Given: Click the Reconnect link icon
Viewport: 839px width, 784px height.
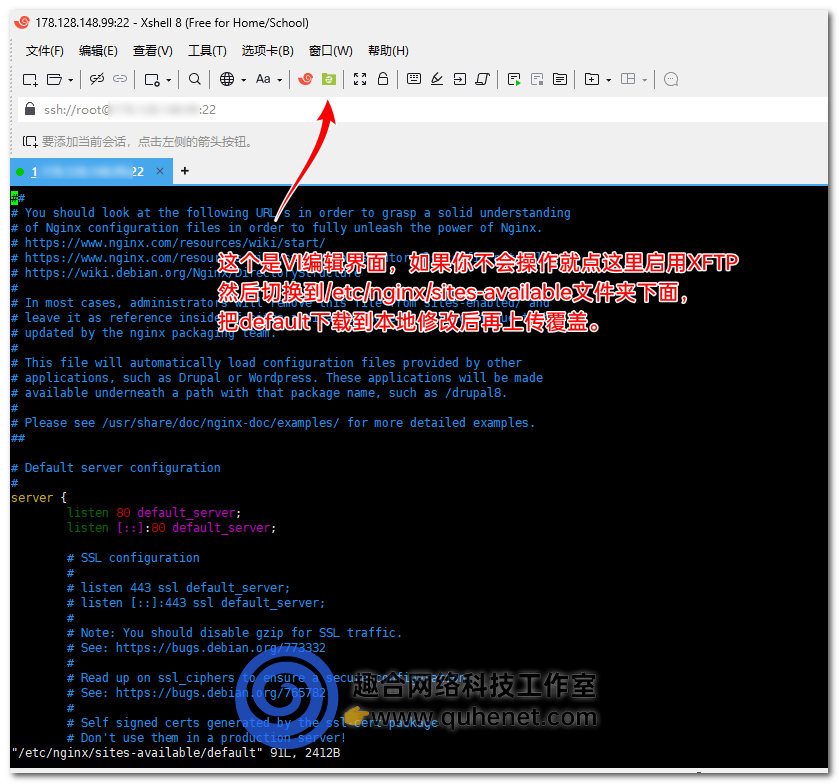Looking at the screenshot, I should tap(120, 79).
